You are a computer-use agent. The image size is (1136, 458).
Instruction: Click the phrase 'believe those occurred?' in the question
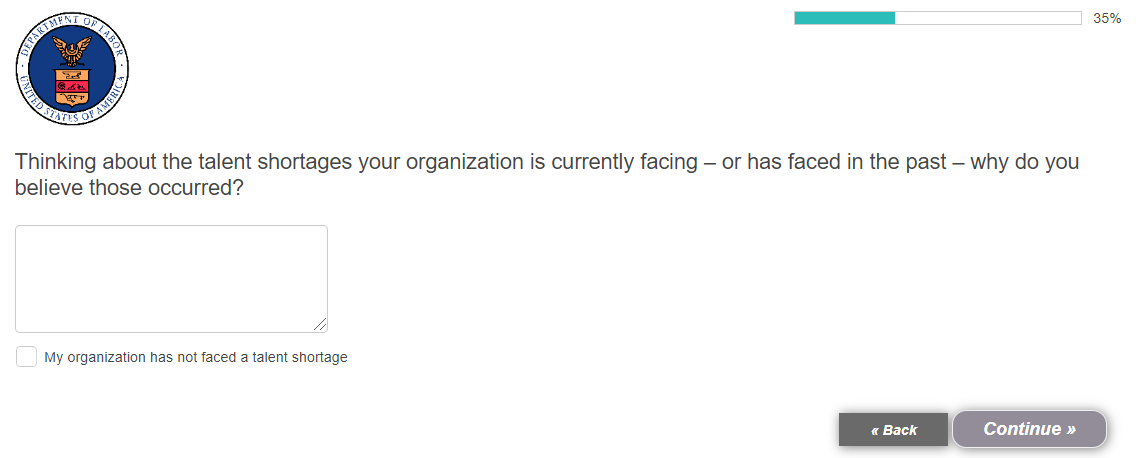pyautogui.click(x=129, y=188)
